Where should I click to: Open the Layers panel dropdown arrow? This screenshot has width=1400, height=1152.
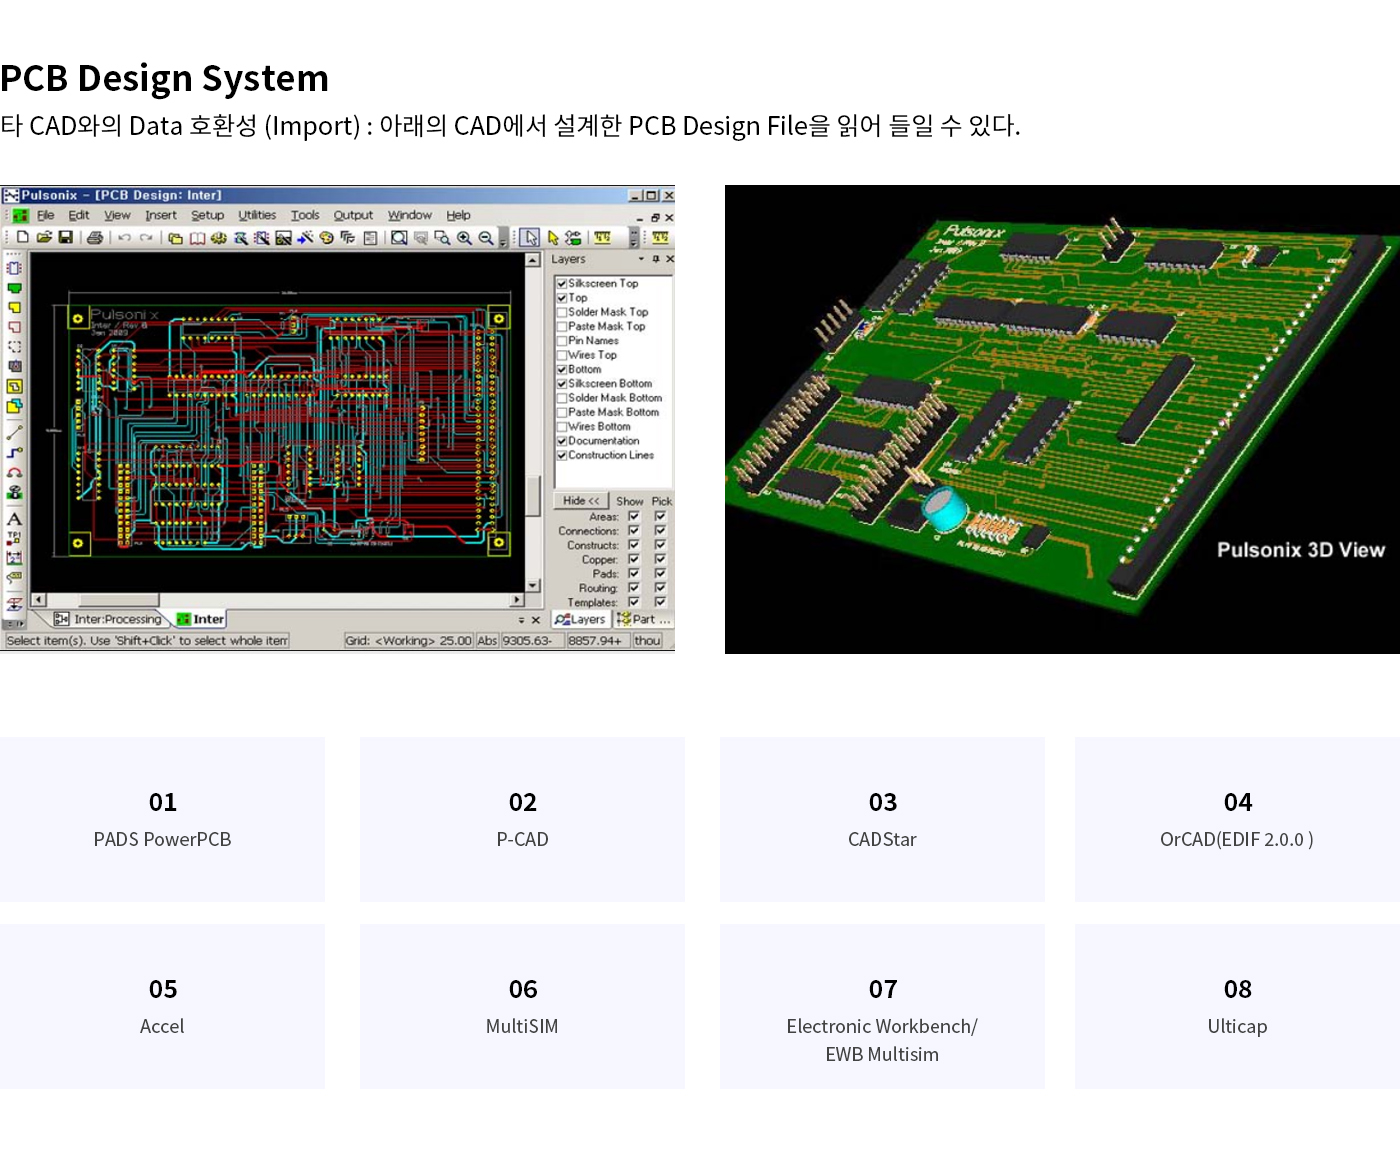point(641,259)
